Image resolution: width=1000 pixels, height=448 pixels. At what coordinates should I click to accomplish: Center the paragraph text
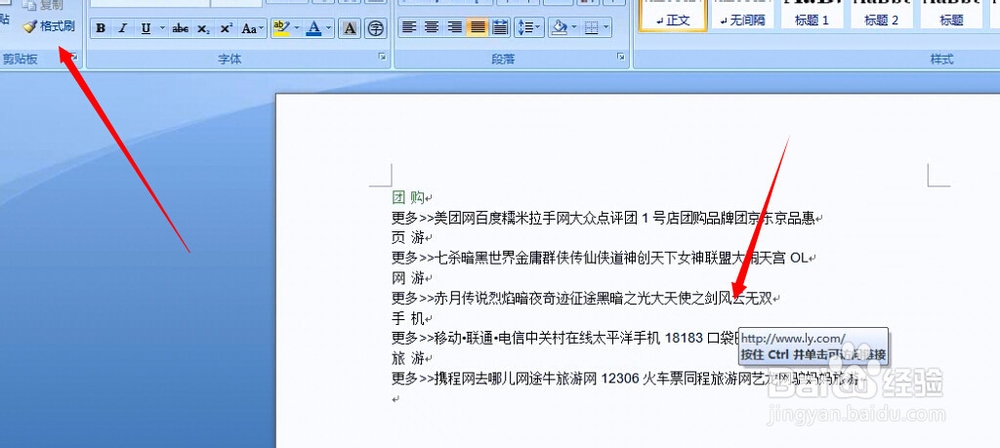coord(432,27)
